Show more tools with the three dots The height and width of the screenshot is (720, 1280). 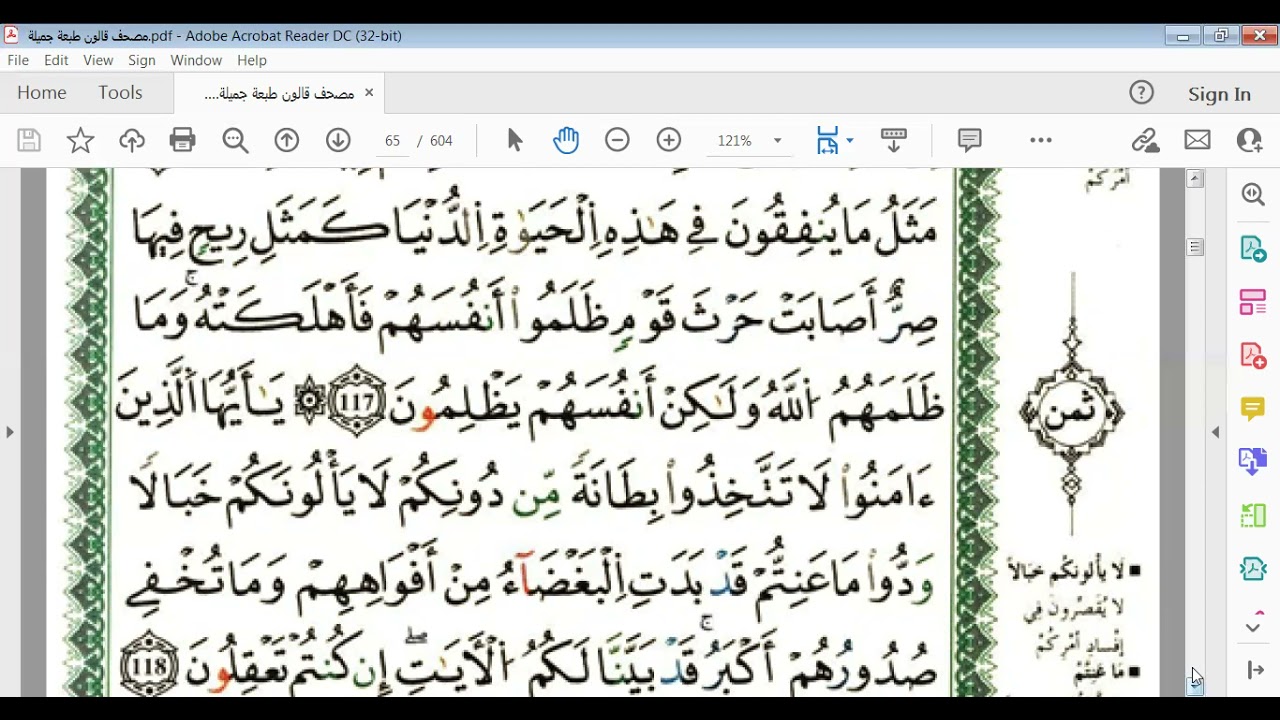pos(1041,141)
